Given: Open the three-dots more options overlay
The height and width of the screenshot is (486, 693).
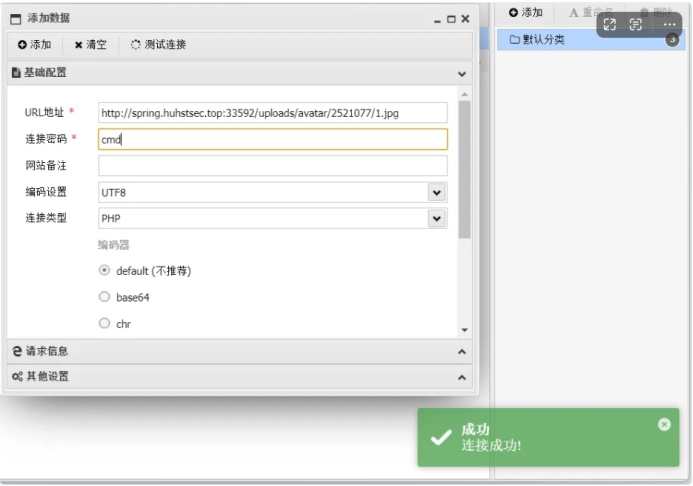Looking at the screenshot, I should click(669, 24).
